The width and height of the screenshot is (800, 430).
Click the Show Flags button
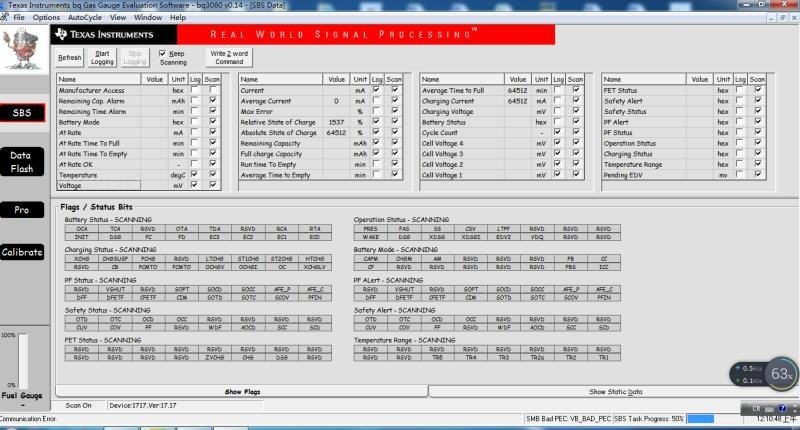pyautogui.click(x=242, y=392)
